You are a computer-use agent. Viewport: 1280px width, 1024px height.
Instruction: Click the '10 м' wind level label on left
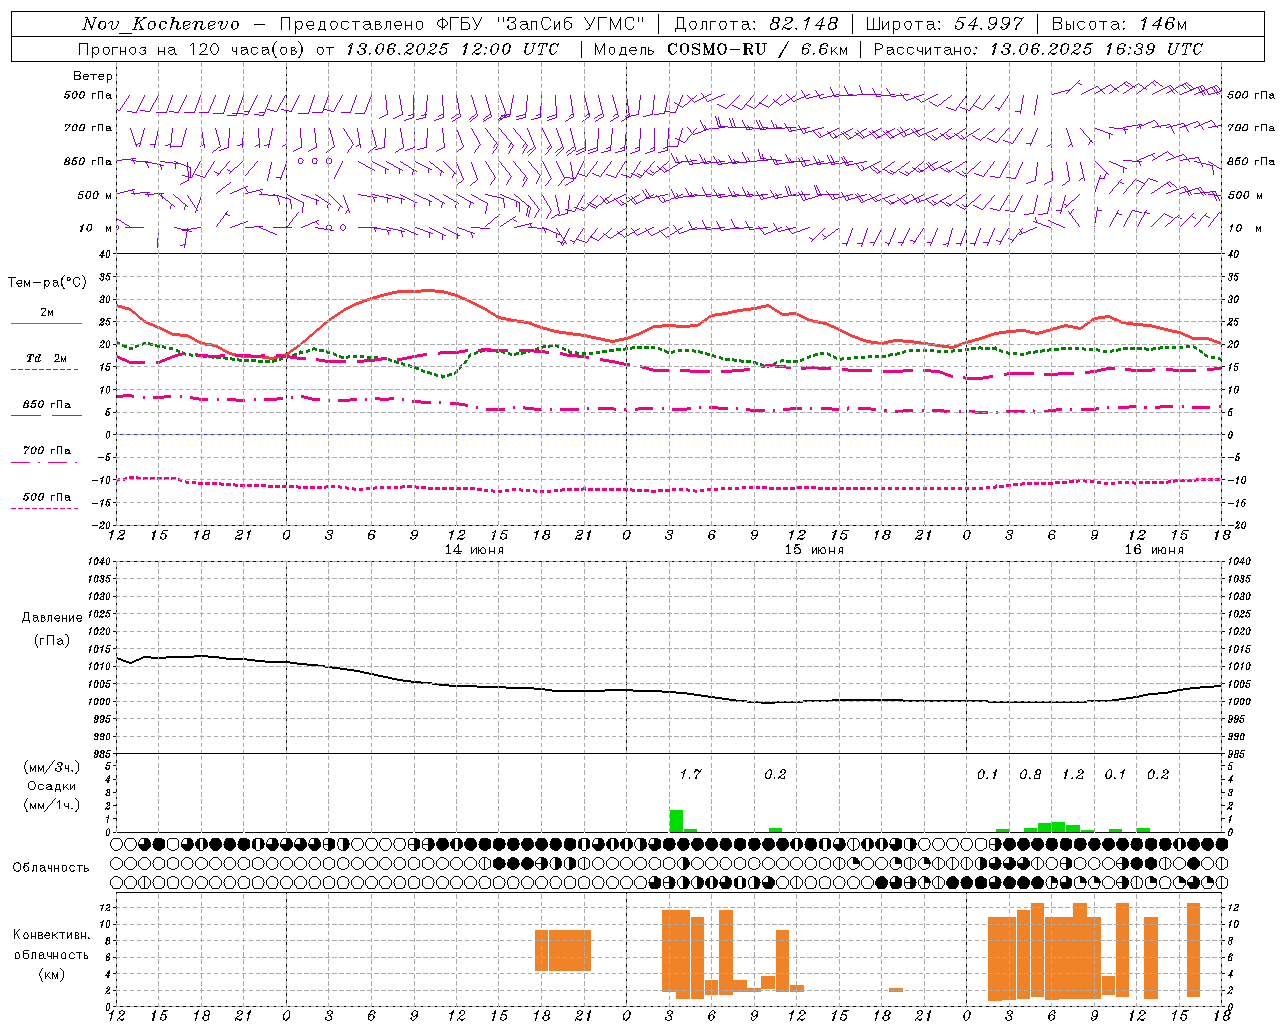96,228
